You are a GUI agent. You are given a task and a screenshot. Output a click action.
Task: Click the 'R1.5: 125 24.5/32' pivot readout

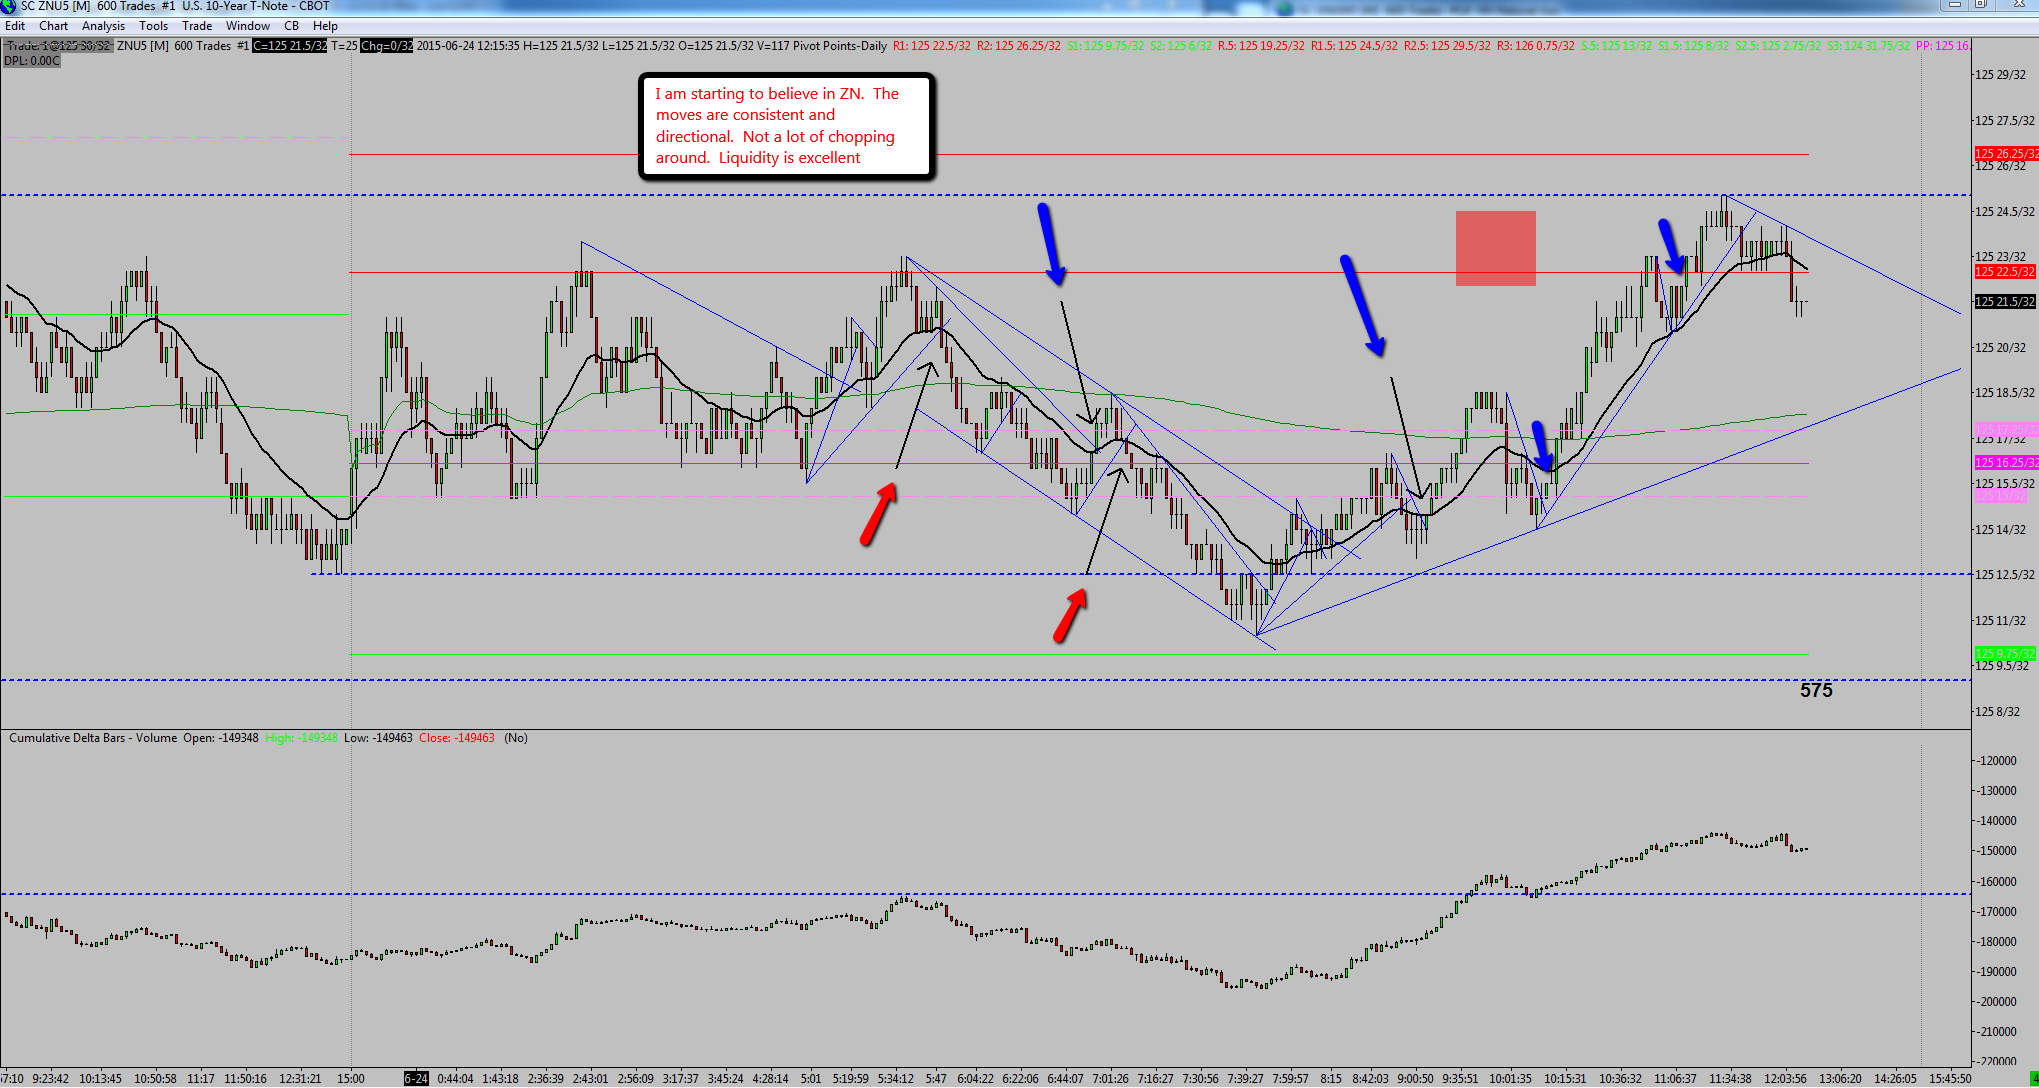click(x=1354, y=46)
